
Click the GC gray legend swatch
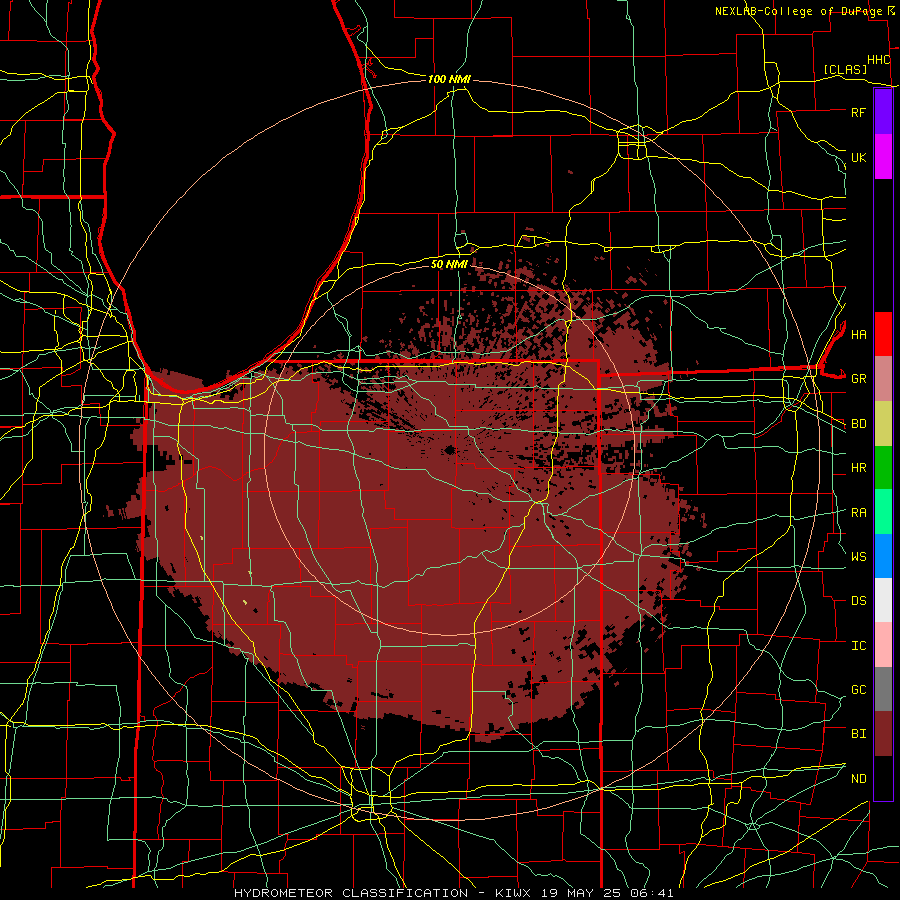pyautogui.click(x=883, y=689)
